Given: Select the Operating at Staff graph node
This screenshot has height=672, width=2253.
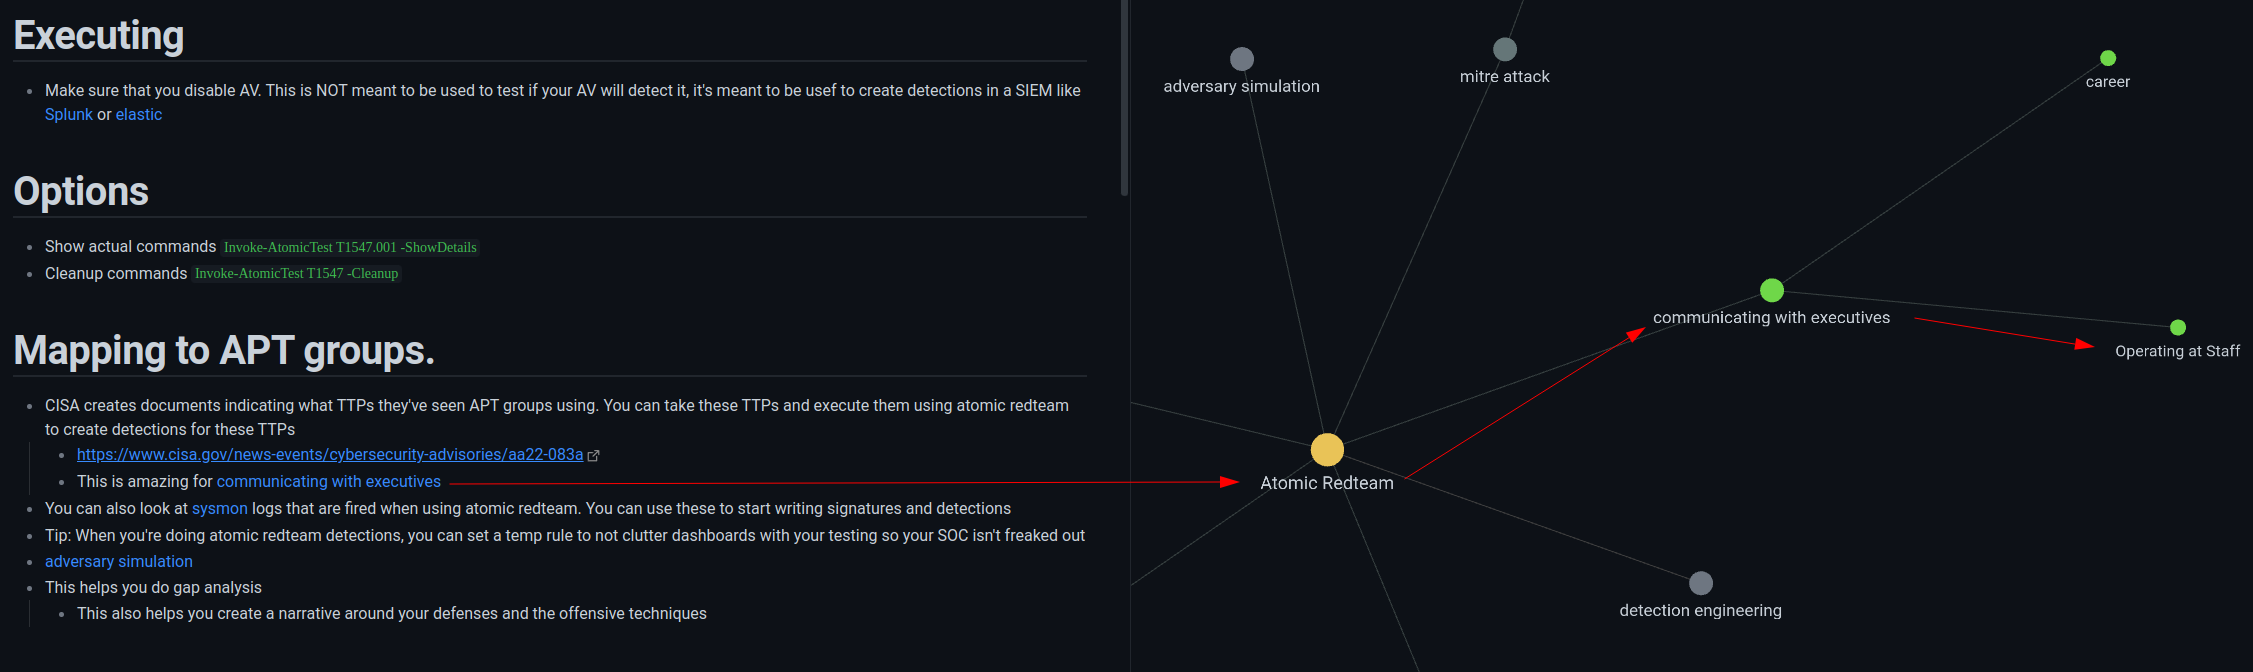Looking at the screenshot, I should point(2178,327).
